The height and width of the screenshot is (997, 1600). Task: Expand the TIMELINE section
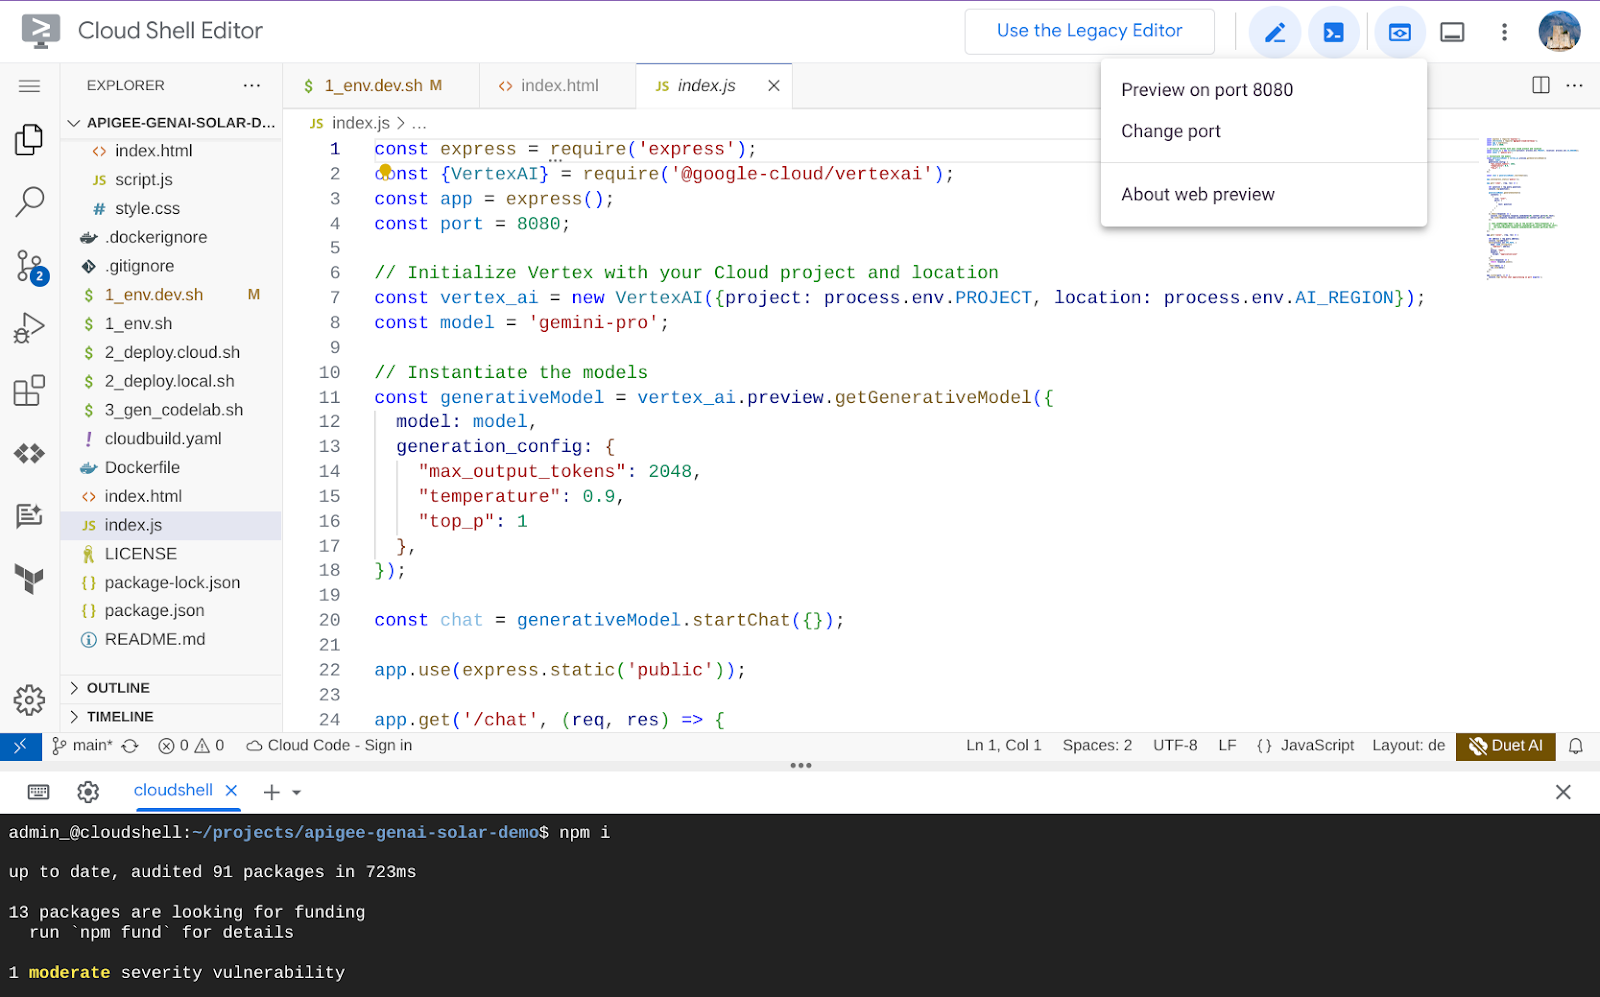(171, 717)
